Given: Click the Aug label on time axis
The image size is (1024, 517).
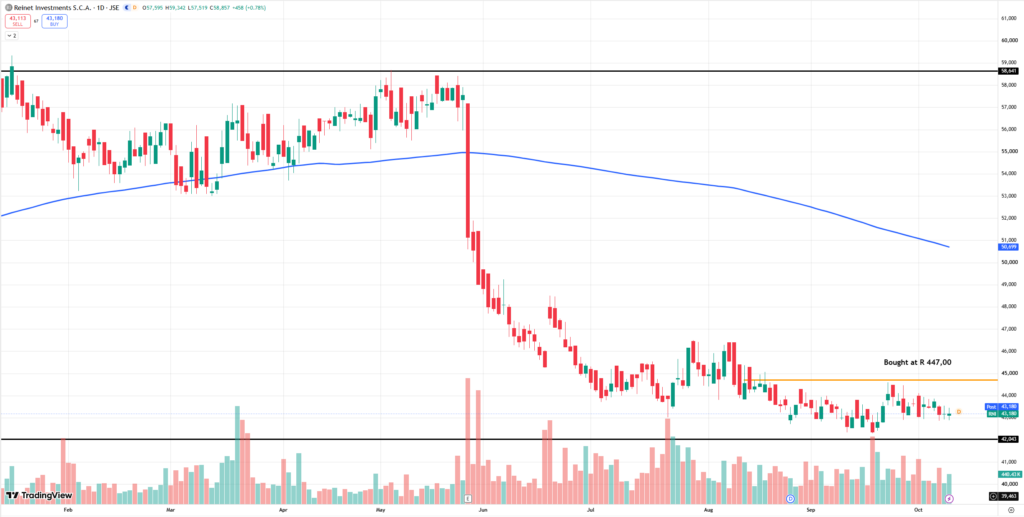Looking at the screenshot, I should pos(708,510).
